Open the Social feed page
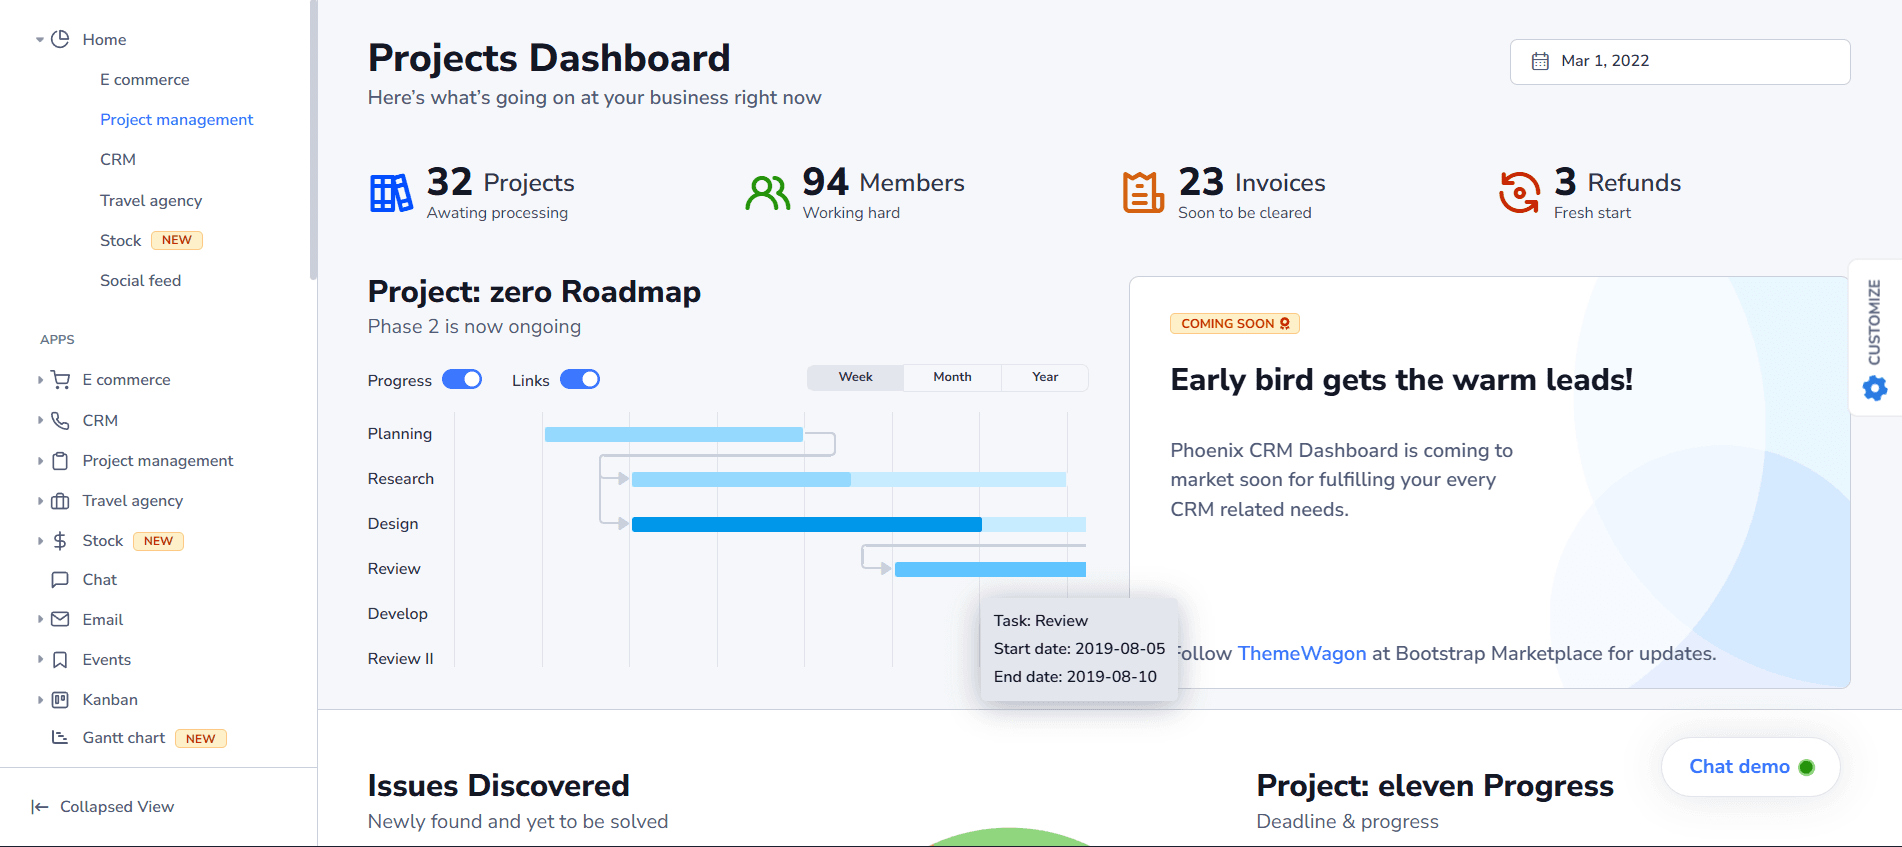1902x847 pixels. pyautogui.click(x=140, y=281)
